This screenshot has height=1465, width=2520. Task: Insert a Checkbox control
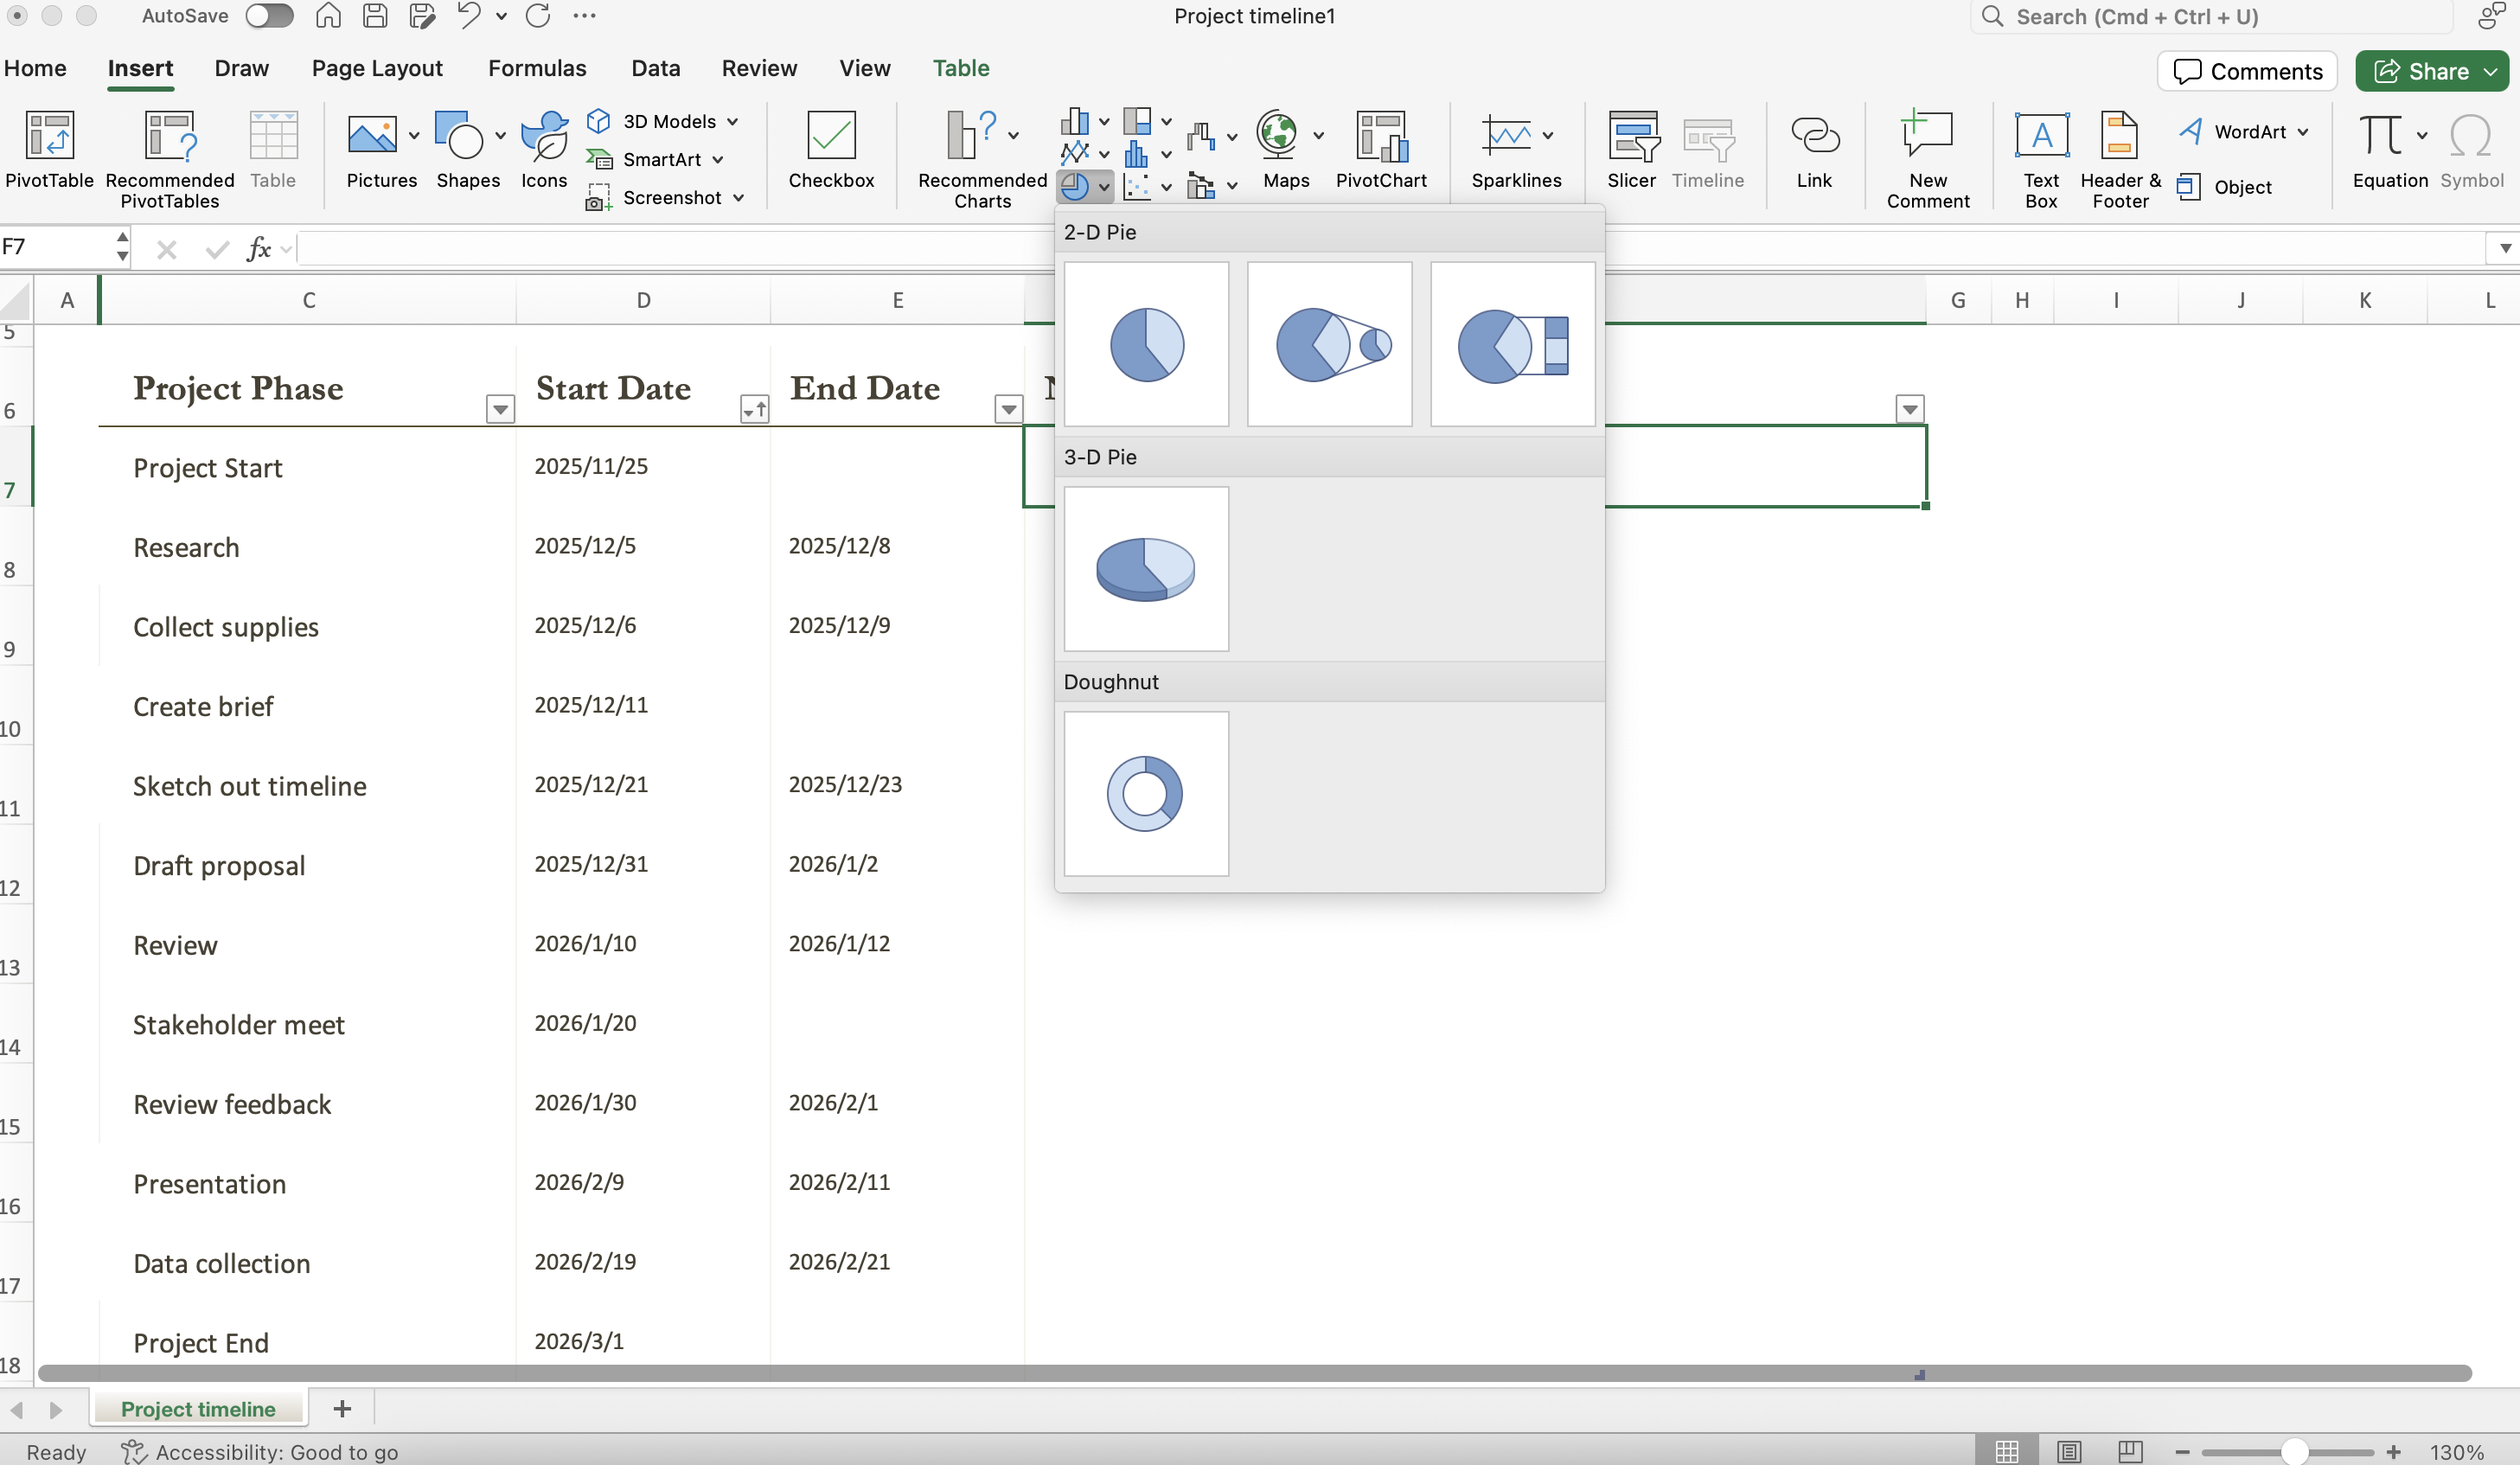831,149
